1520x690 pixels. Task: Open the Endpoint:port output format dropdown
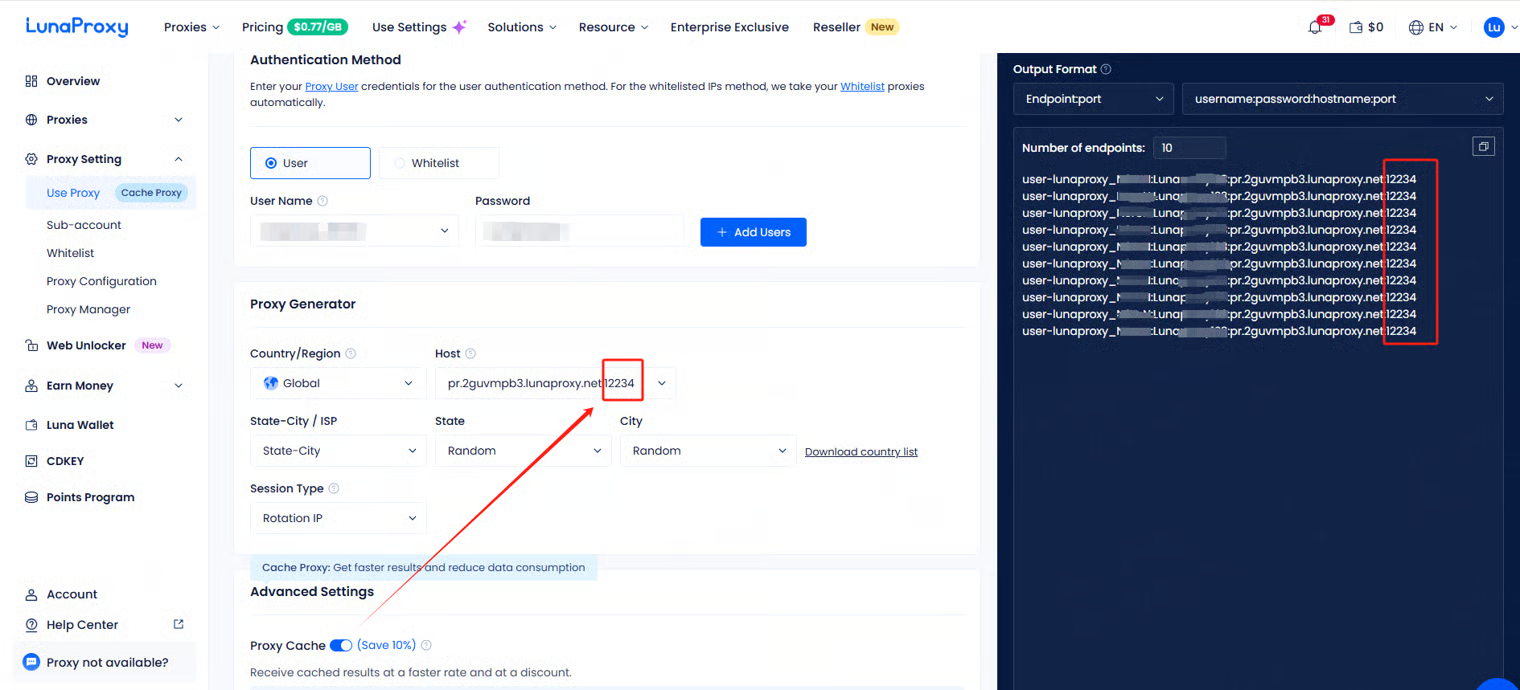tap(1093, 99)
